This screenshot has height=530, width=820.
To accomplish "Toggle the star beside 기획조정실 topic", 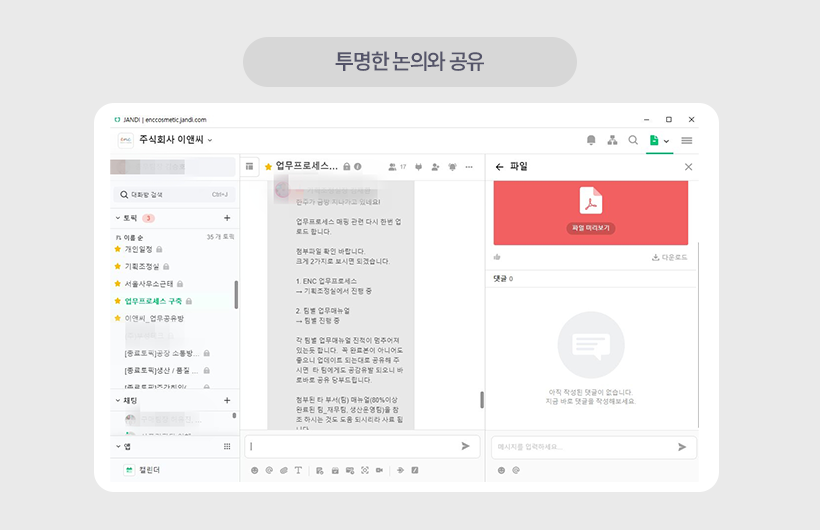I will tap(117, 266).
